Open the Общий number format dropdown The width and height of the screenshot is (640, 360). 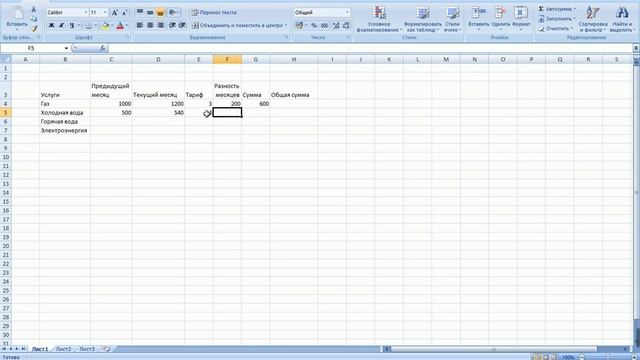click(347, 13)
